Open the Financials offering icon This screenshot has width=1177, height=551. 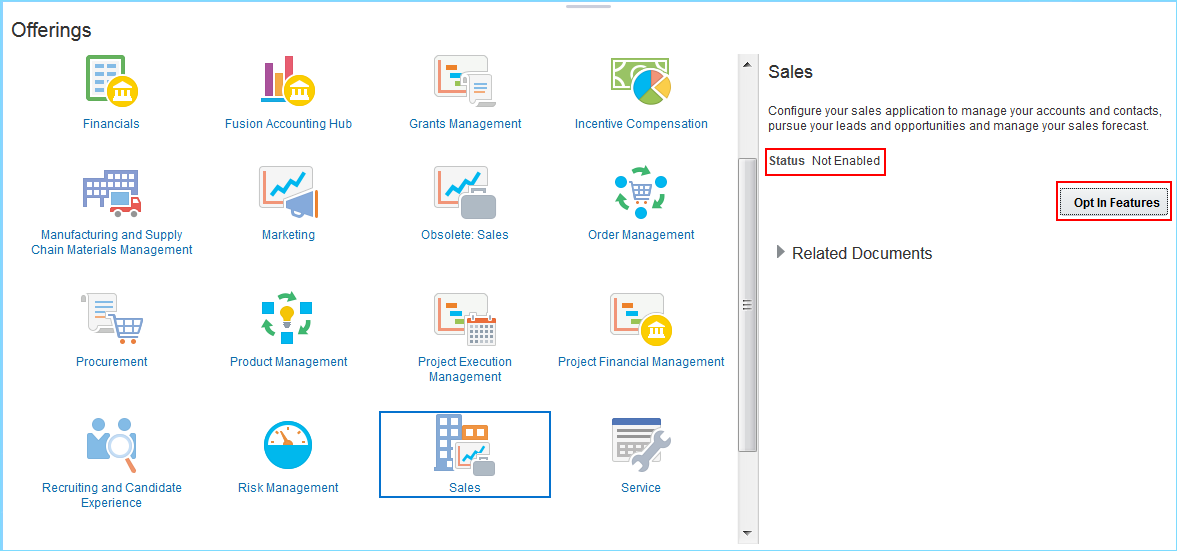(x=111, y=80)
